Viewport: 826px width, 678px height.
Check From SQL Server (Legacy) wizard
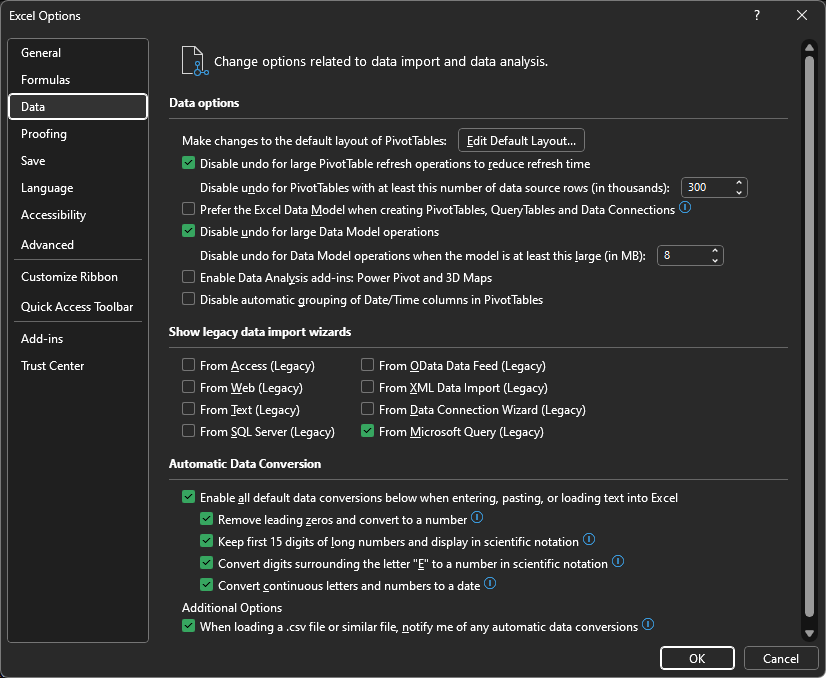[x=189, y=431]
